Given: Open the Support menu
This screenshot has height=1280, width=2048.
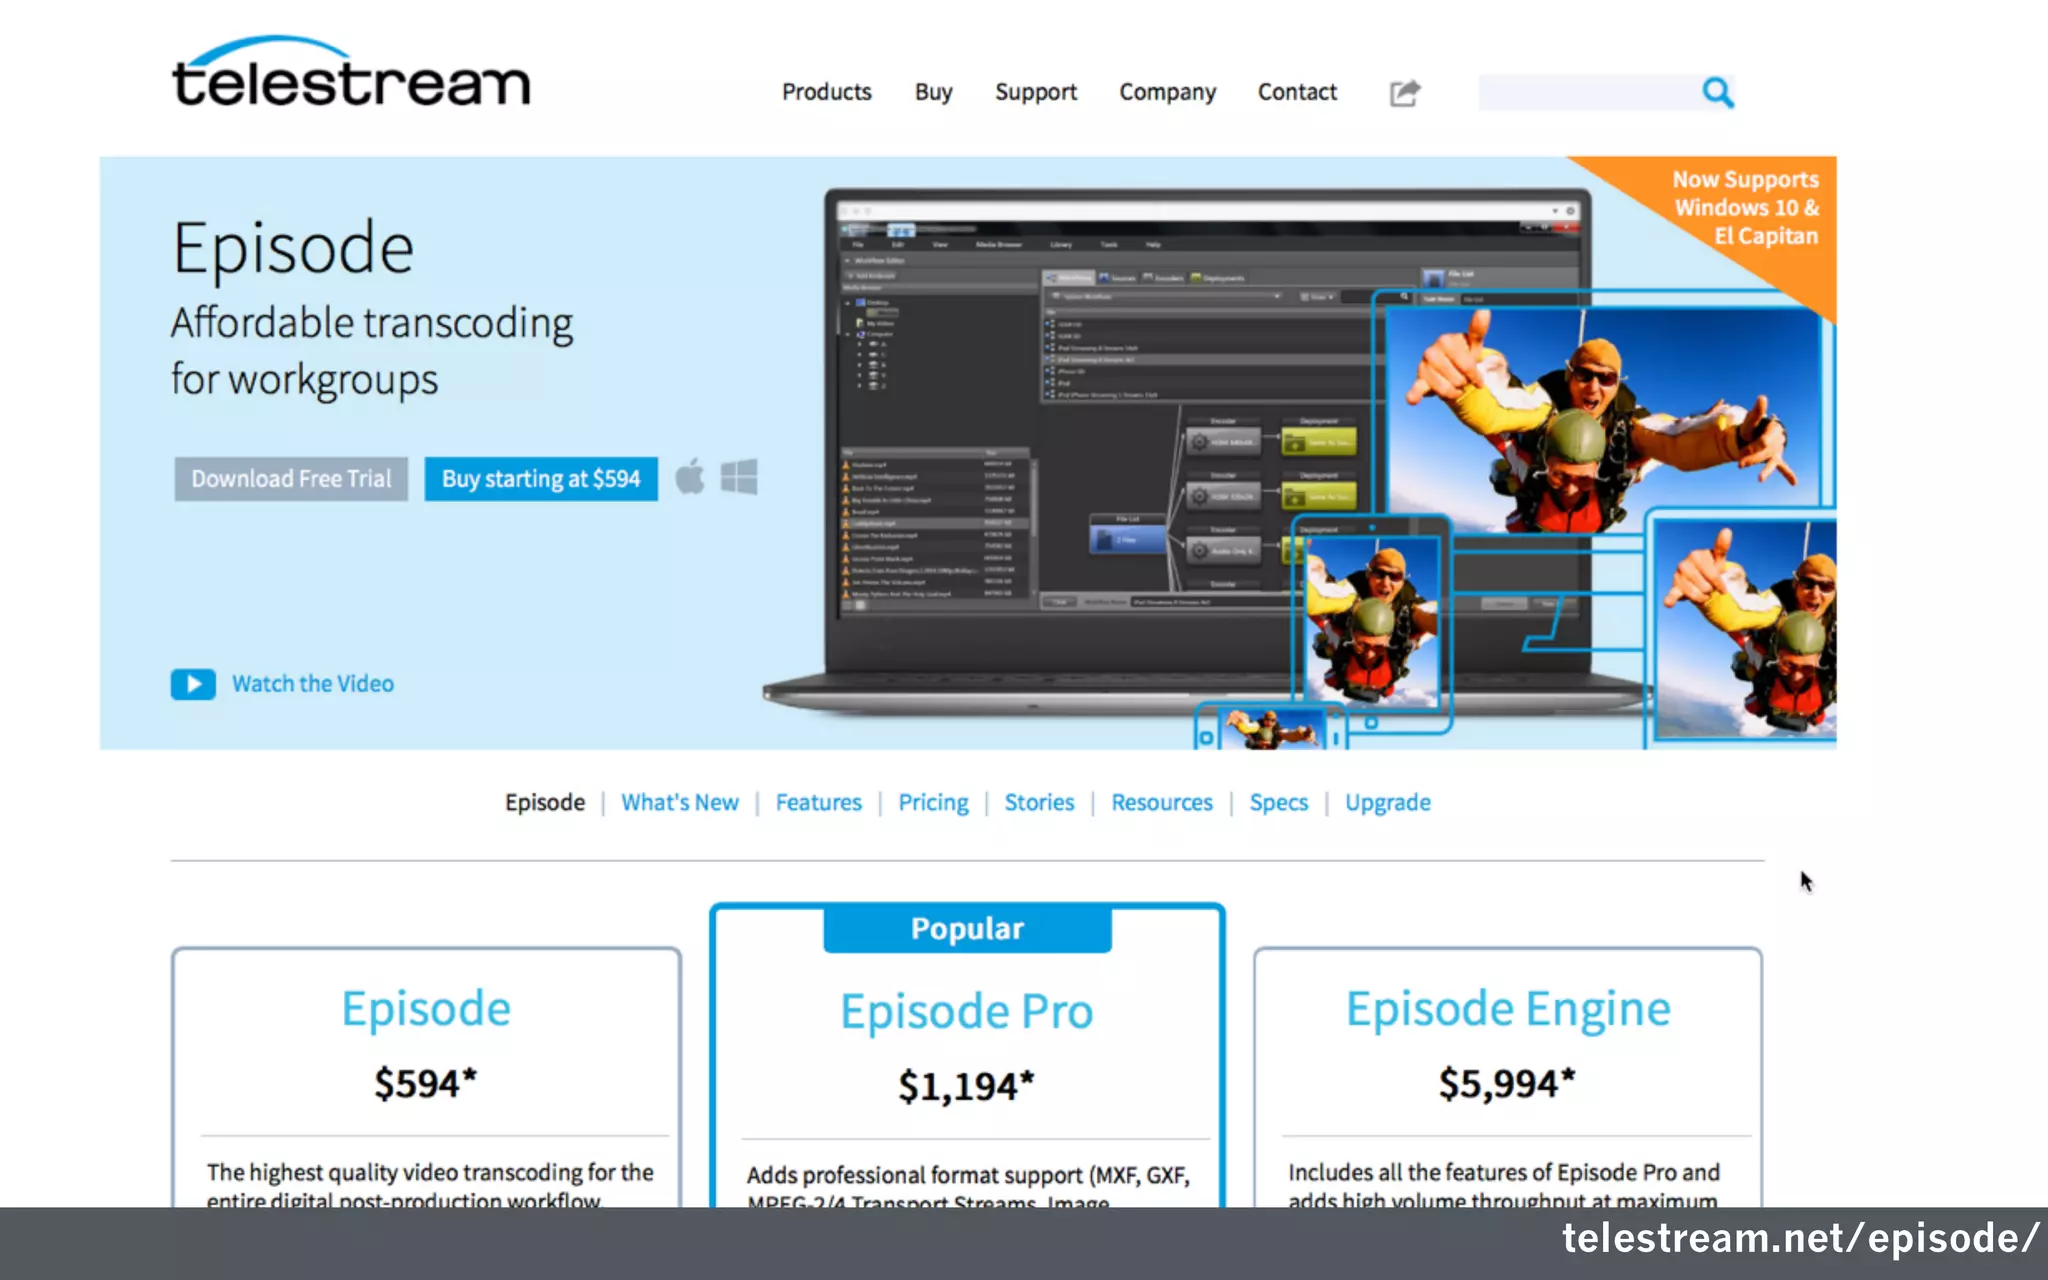Looking at the screenshot, I should click(x=1035, y=92).
